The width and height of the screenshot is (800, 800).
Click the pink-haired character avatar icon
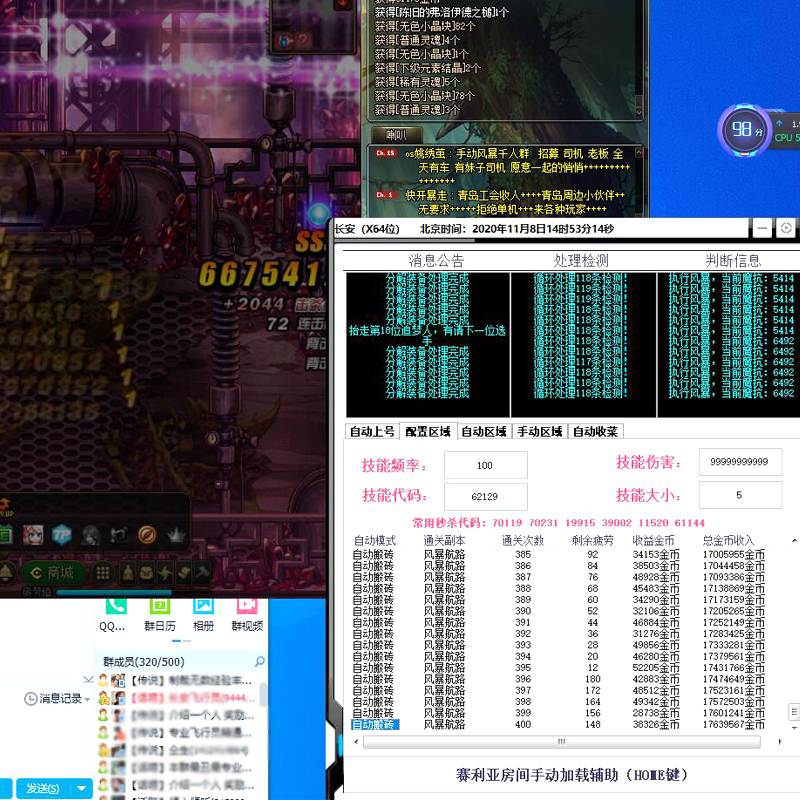click(33, 535)
